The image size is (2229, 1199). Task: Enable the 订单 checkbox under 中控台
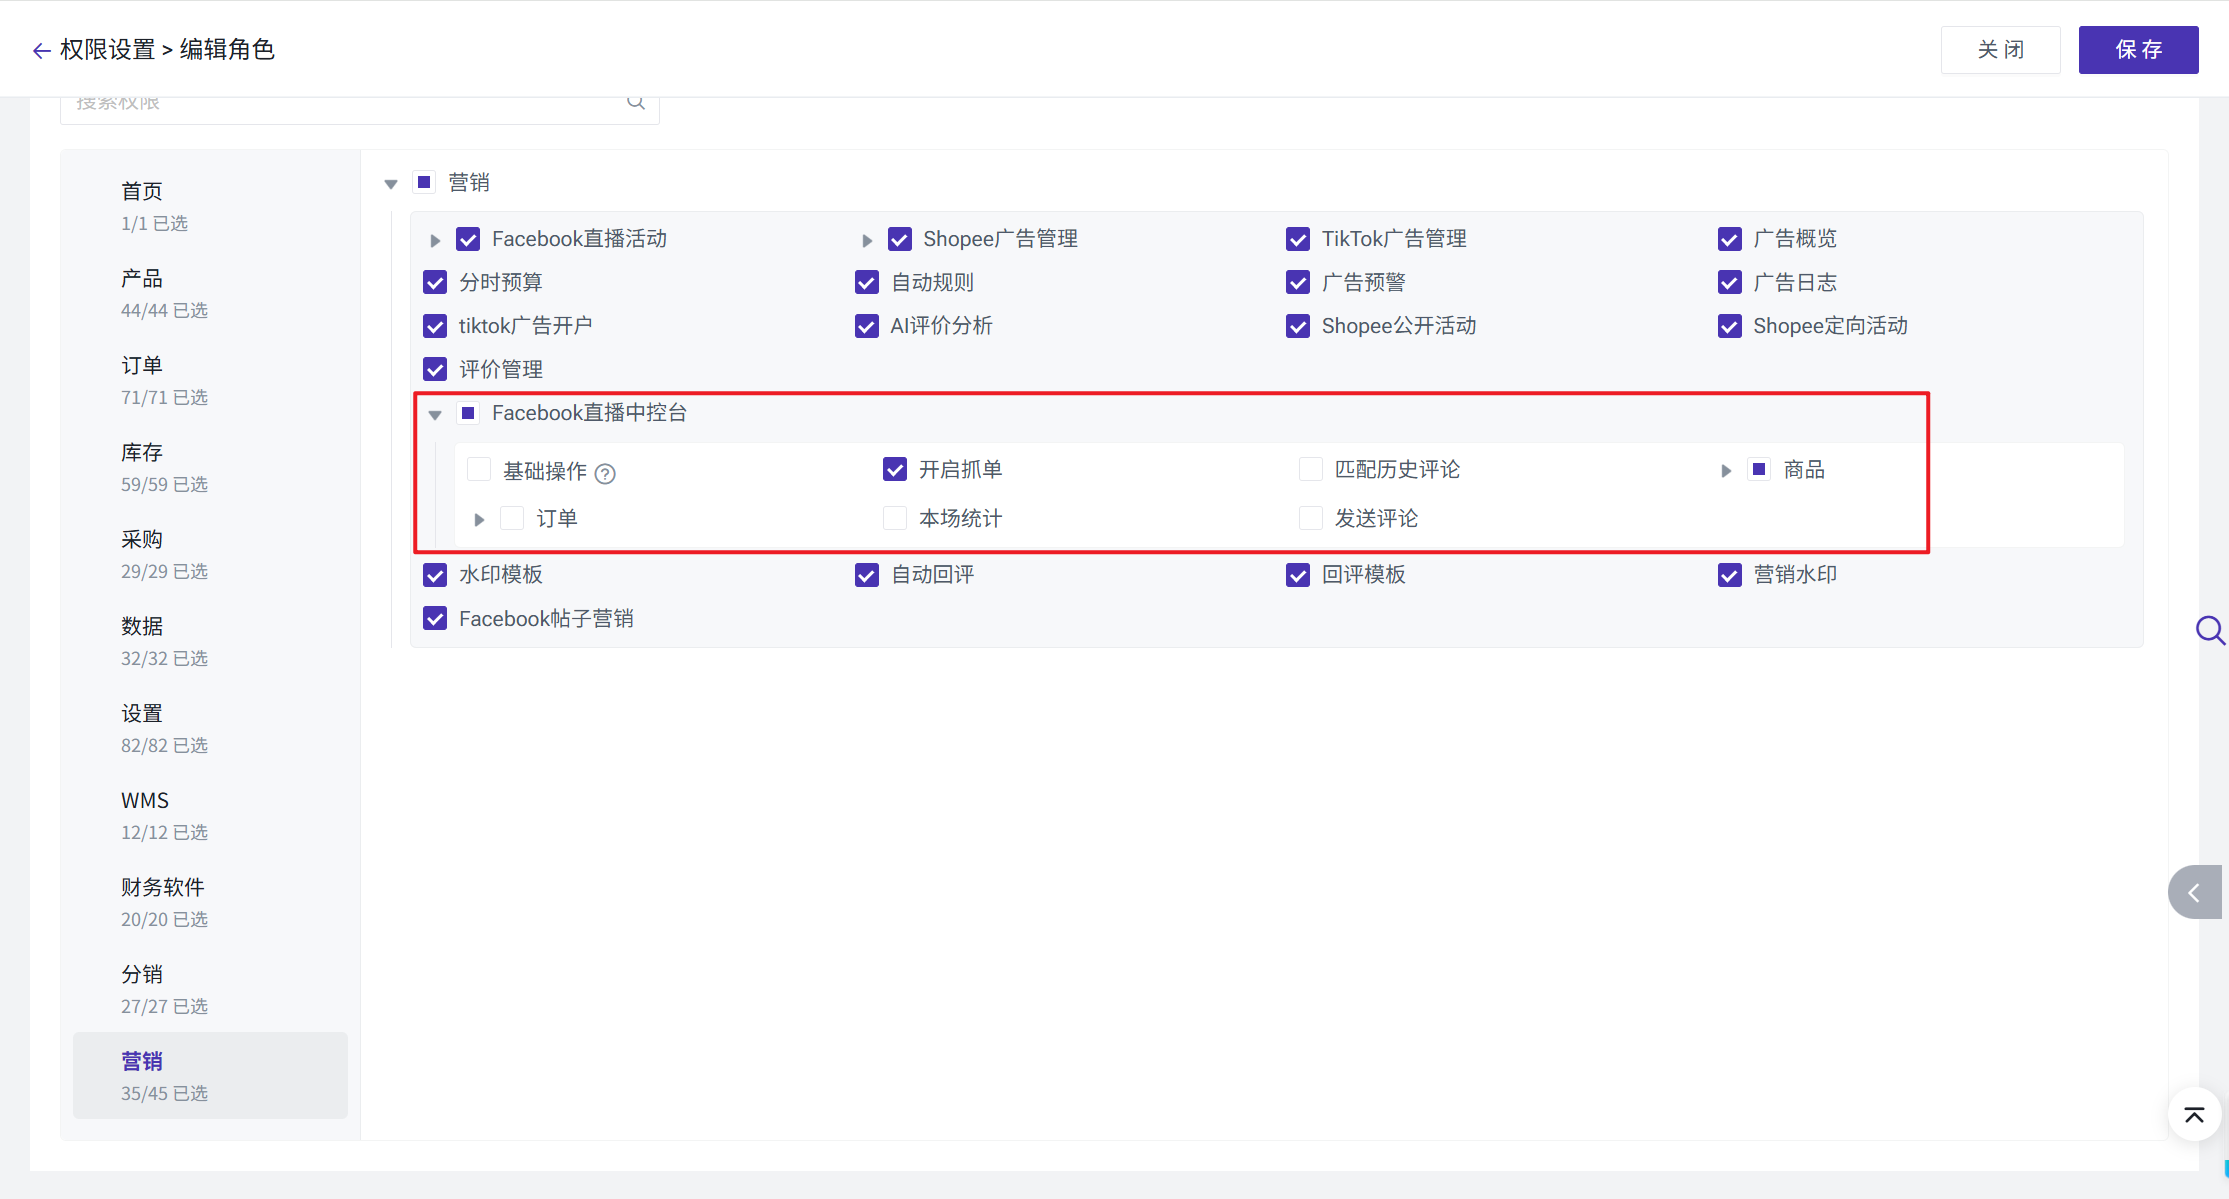[512, 518]
